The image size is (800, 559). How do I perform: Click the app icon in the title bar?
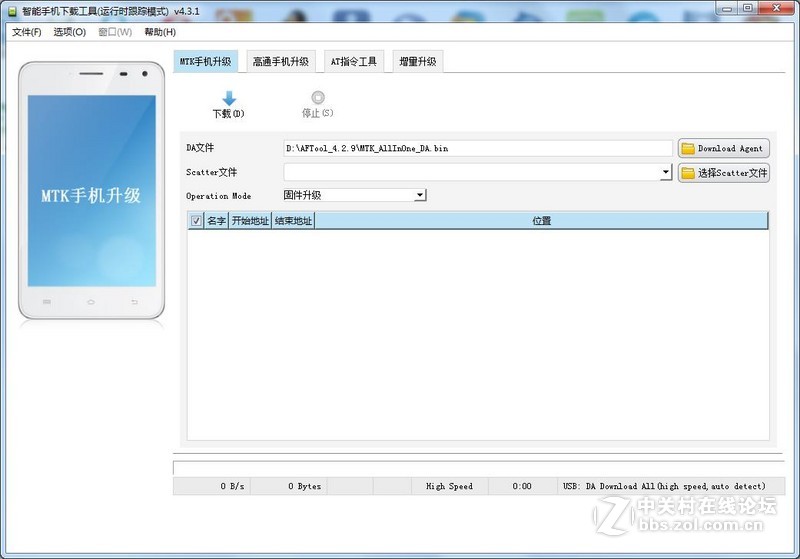click(13, 11)
